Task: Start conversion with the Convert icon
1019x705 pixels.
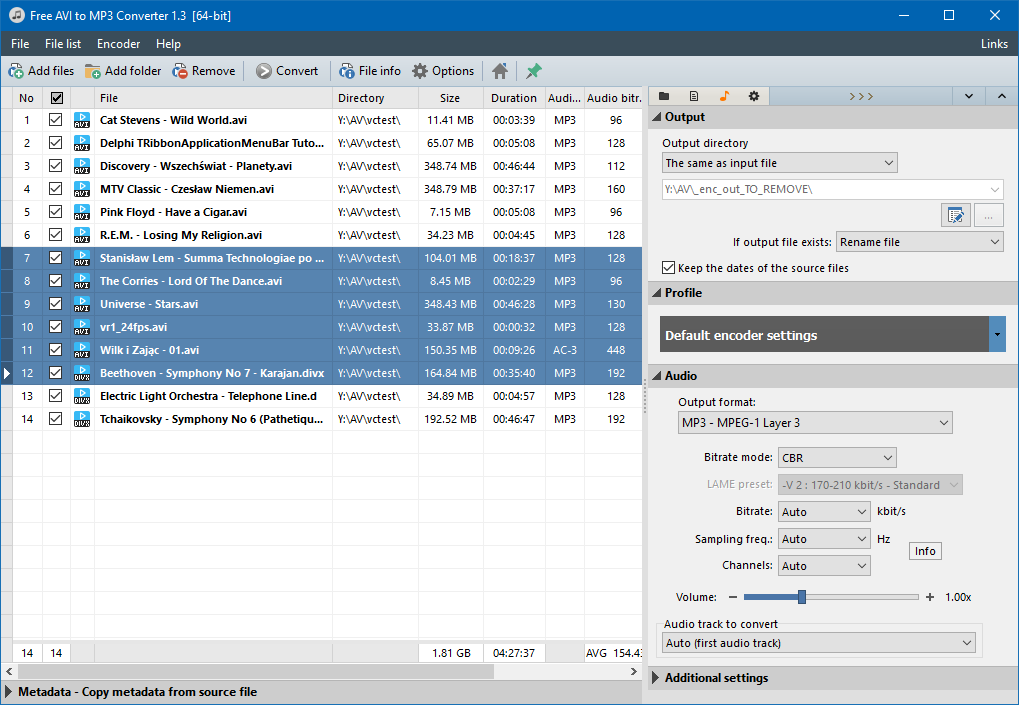Action: click(x=263, y=71)
